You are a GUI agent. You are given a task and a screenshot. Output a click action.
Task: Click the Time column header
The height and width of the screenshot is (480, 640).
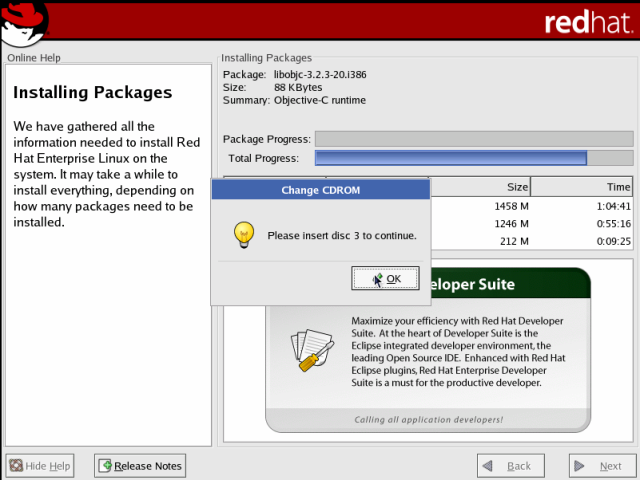pyautogui.click(x=582, y=187)
